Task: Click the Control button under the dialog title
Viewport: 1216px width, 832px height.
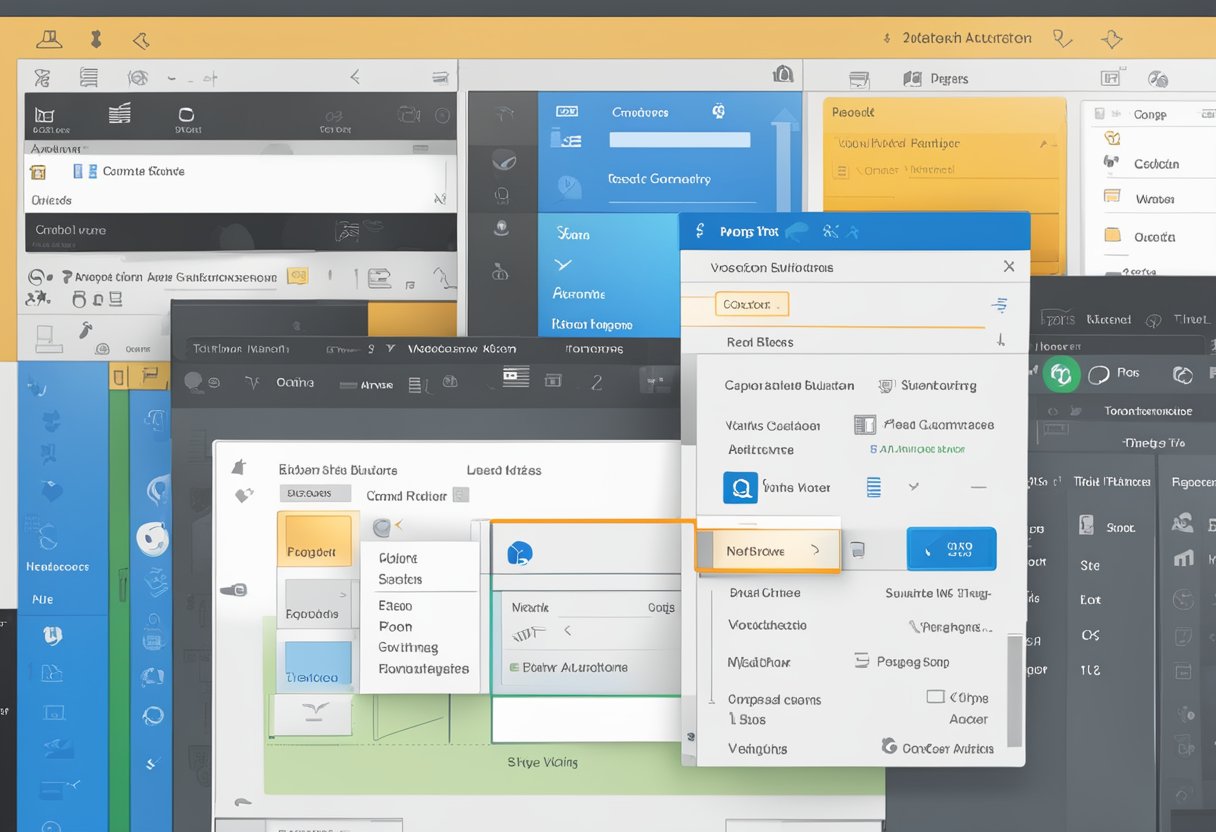Action: [x=752, y=304]
